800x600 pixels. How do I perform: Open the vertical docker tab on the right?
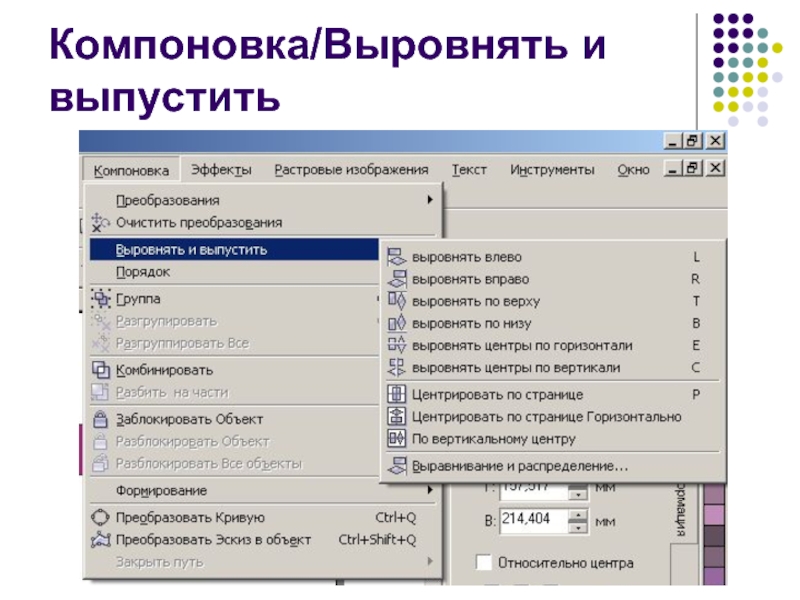[x=681, y=509]
